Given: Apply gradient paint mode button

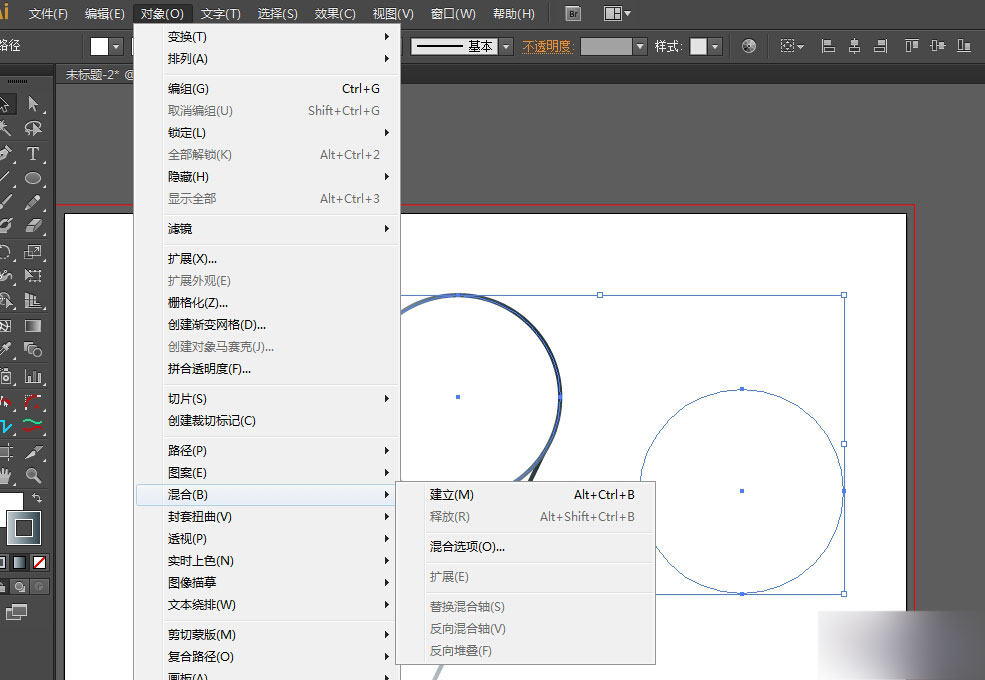Looking at the screenshot, I should pyautogui.click(x=20, y=562).
